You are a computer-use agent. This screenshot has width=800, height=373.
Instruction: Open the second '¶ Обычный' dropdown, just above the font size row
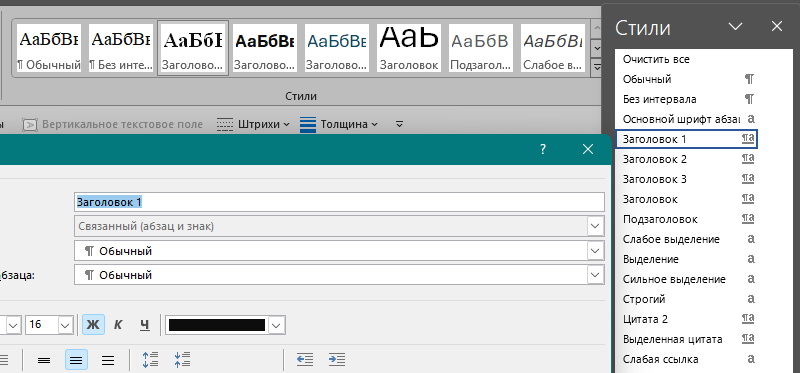click(x=595, y=275)
